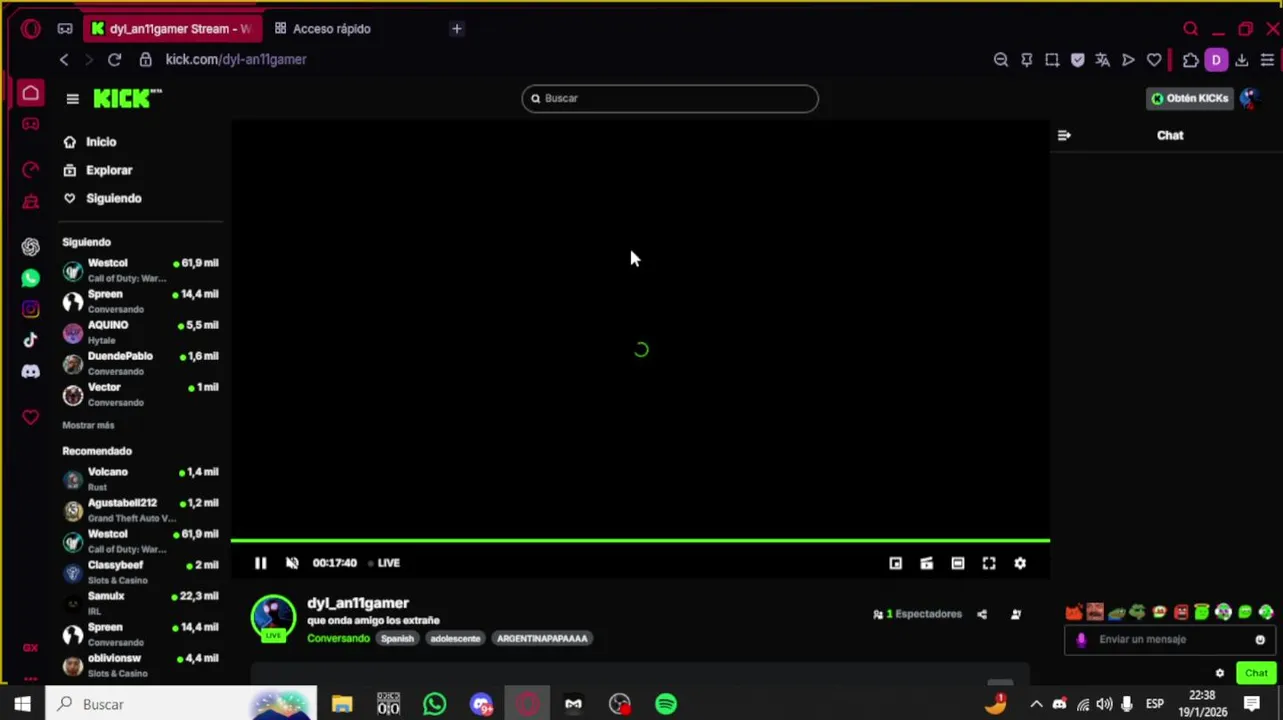Open the user profile avatar menu

[1249, 98]
